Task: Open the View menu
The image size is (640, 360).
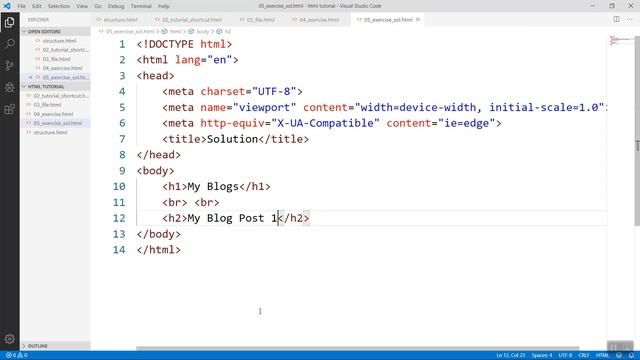Action: (82, 6)
